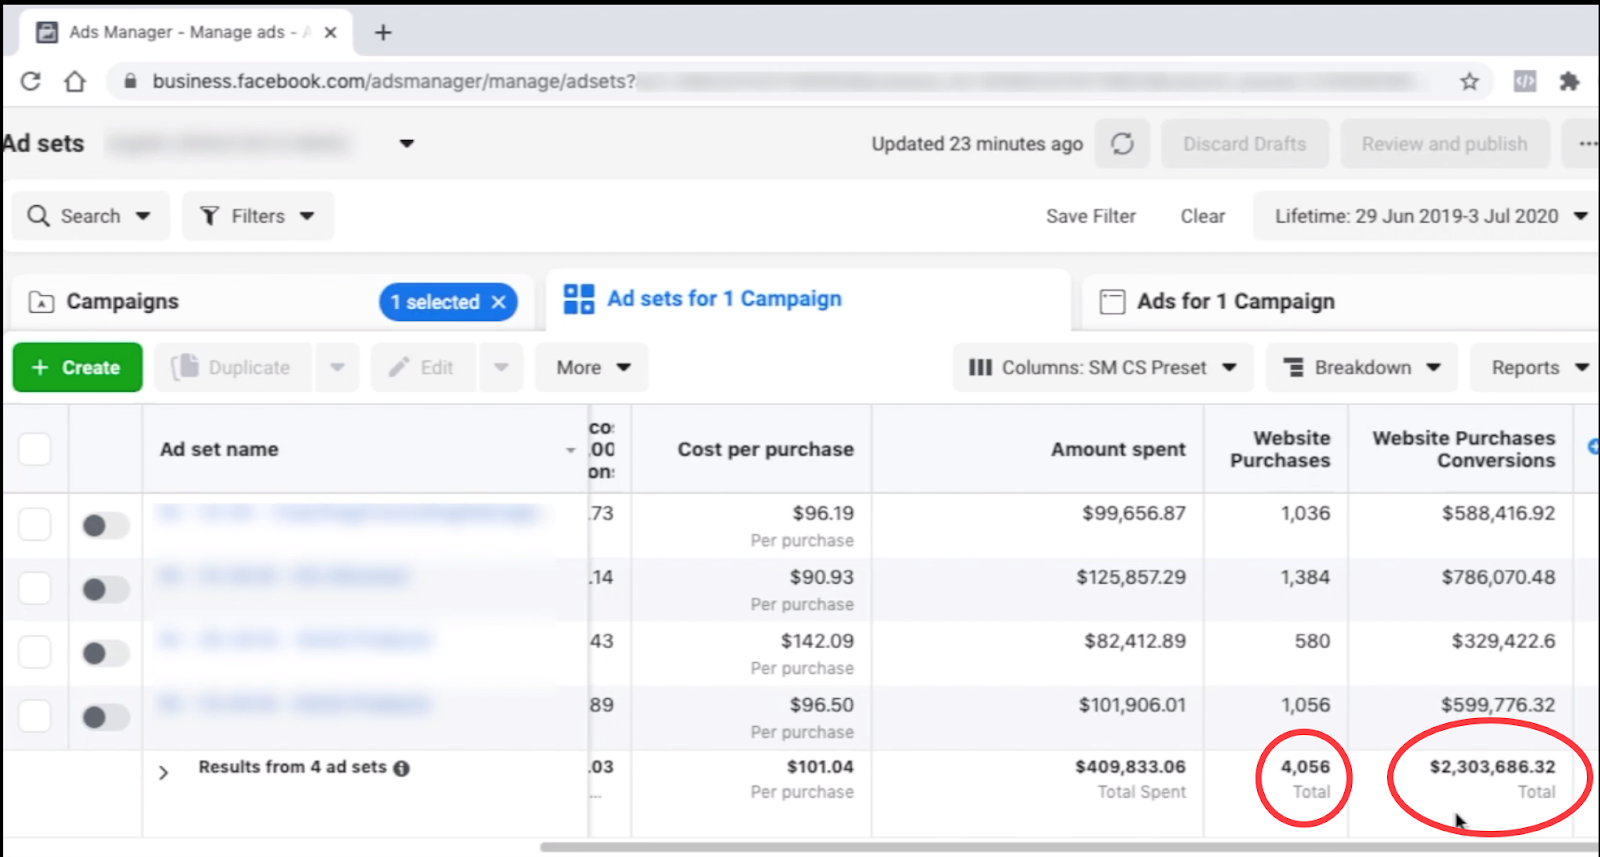Click the Edit button

click(x=425, y=368)
